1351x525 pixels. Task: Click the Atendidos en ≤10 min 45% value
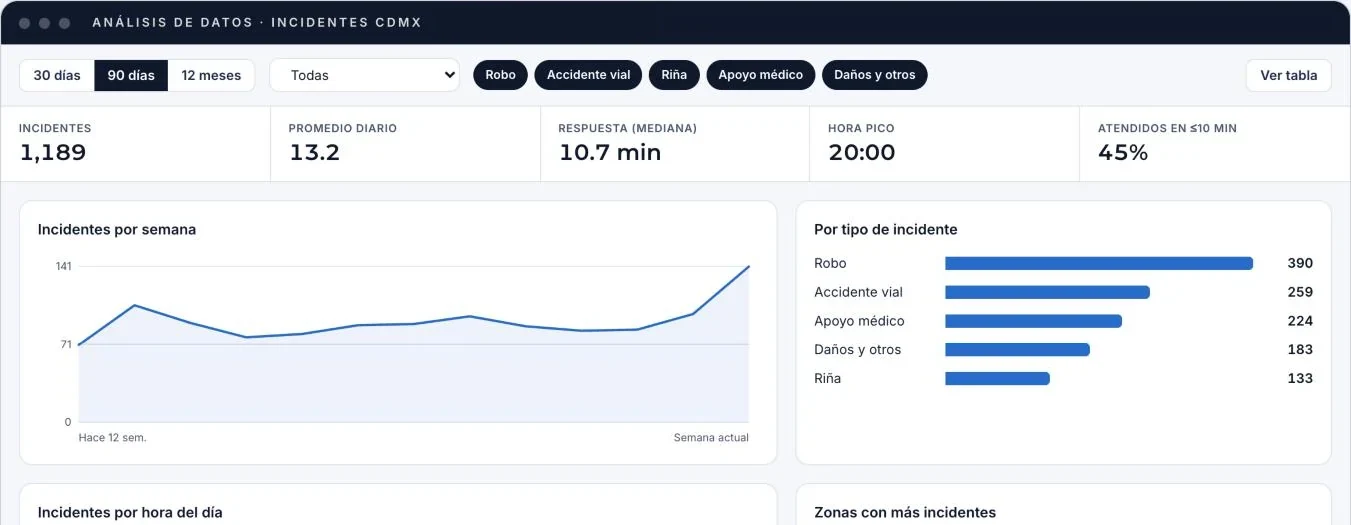tap(1123, 153)
